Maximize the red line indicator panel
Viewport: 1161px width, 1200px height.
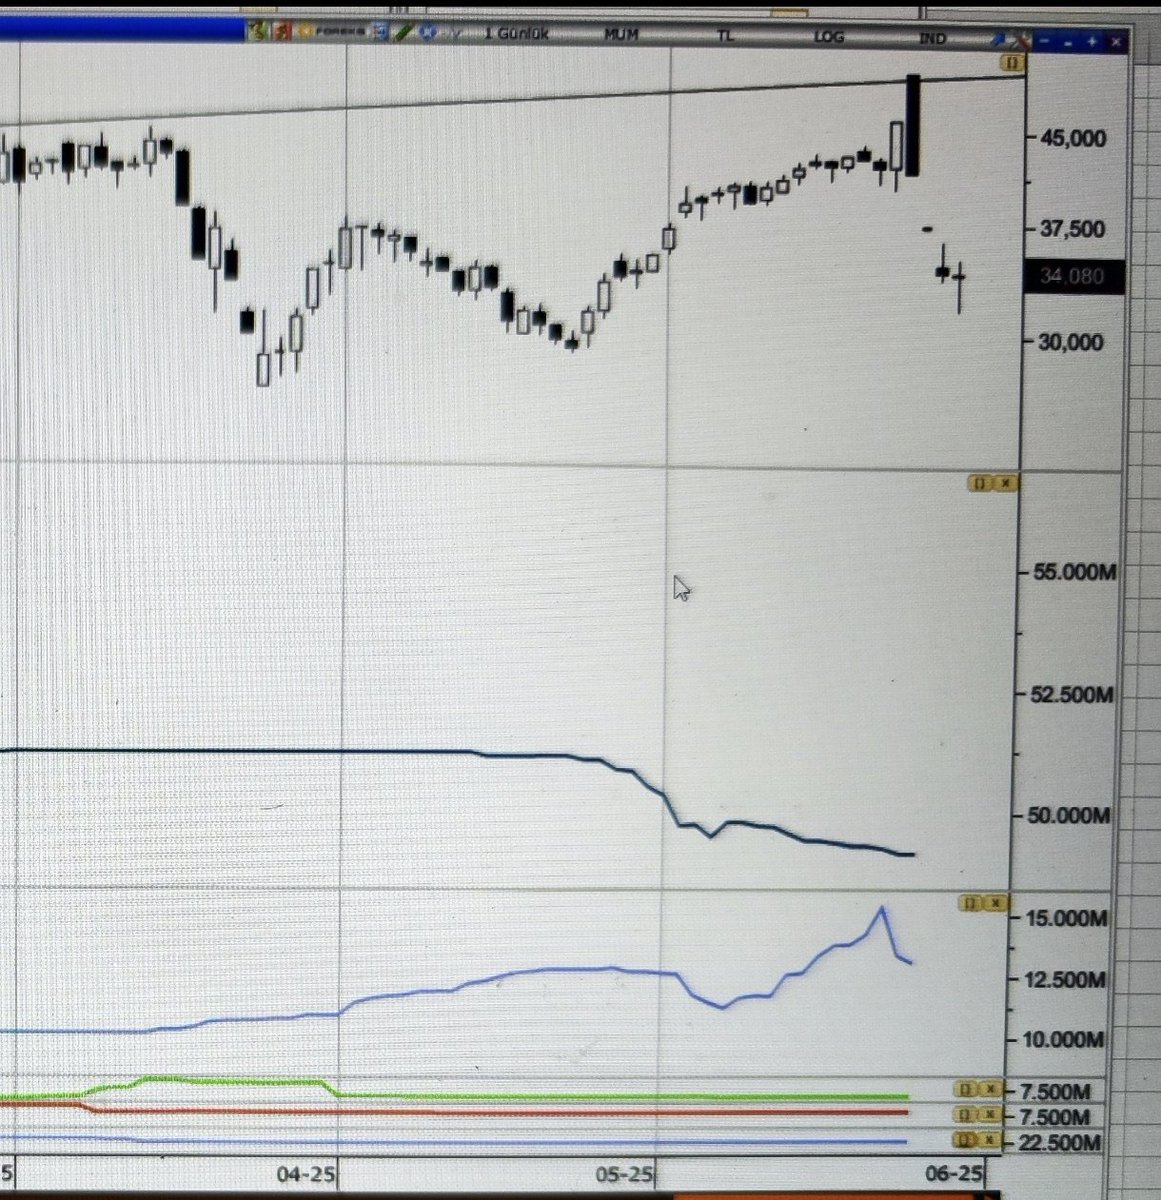tap(966, 1114)
